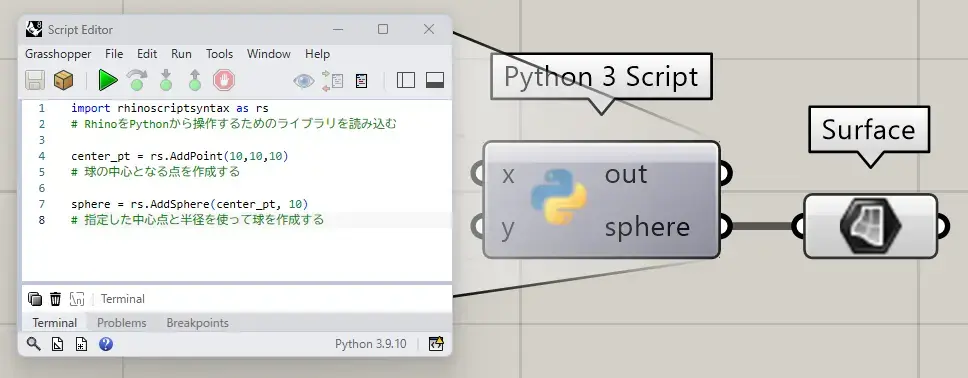Click the Script Editor window app icon
Image resolution: width=968 pixels, height=378 pixels.
point(35,29)
